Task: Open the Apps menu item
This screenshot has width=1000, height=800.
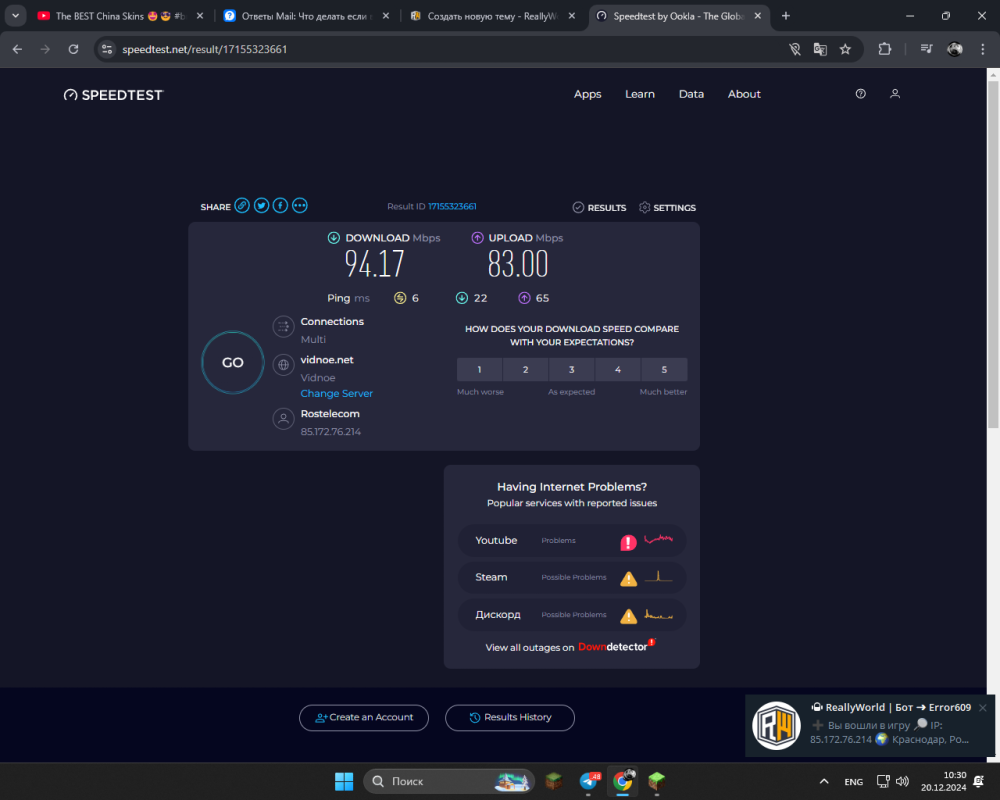Action: point(587,94)
